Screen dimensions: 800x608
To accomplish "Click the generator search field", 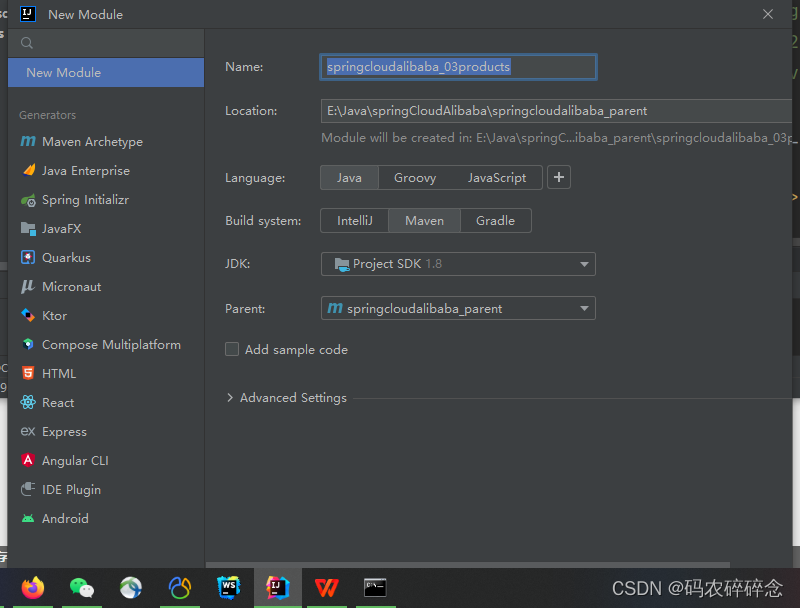I will (106, 43).
